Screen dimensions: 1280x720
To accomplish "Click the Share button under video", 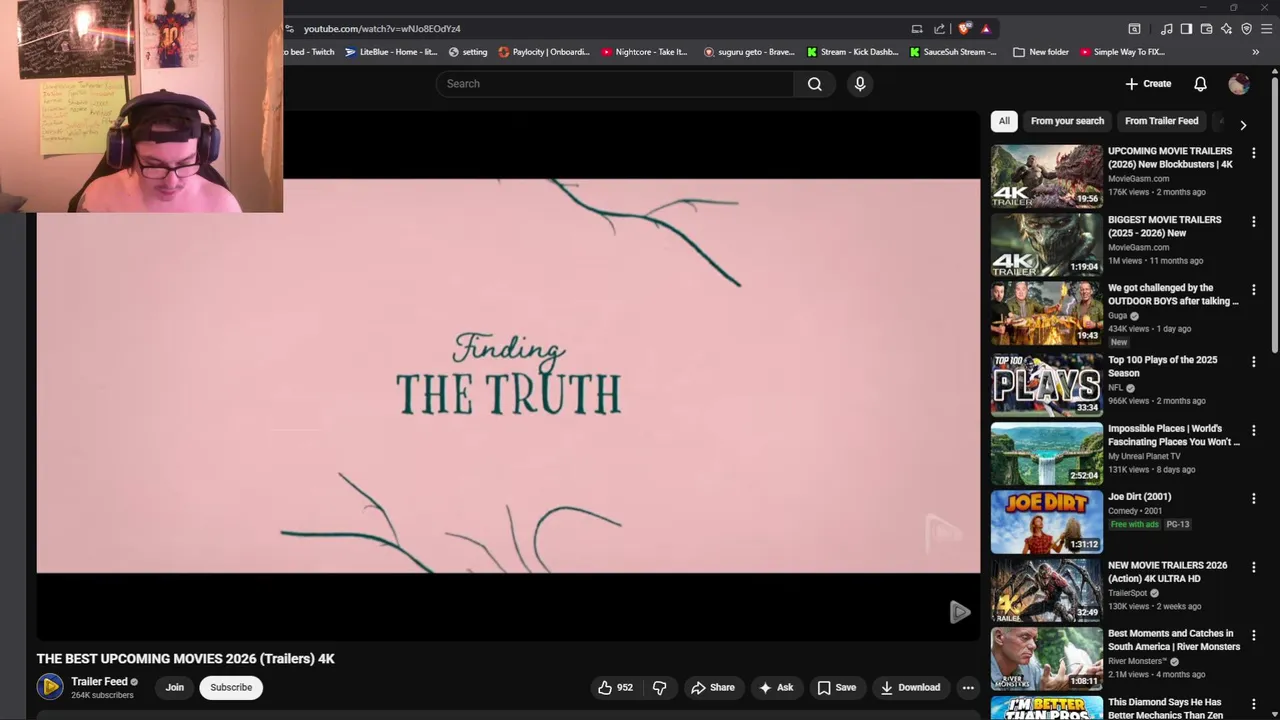I will pos(713,688).
